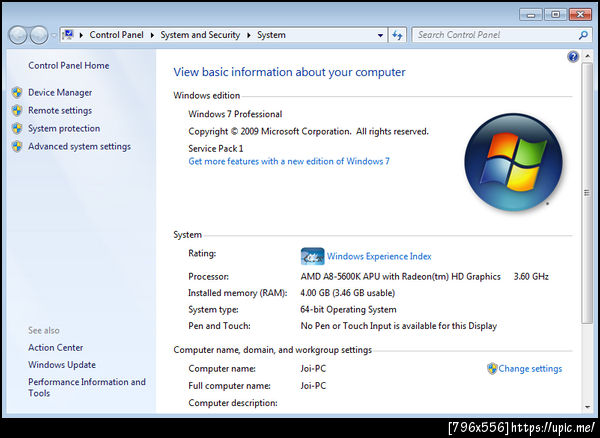Click '4.00 GB (3.46 GB usable)' memory value

coord(347,293)
